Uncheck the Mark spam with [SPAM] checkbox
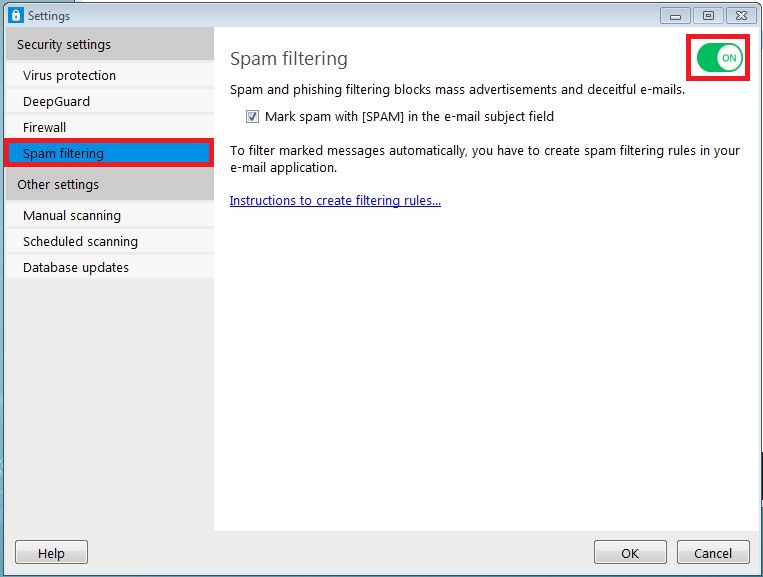 252,117
